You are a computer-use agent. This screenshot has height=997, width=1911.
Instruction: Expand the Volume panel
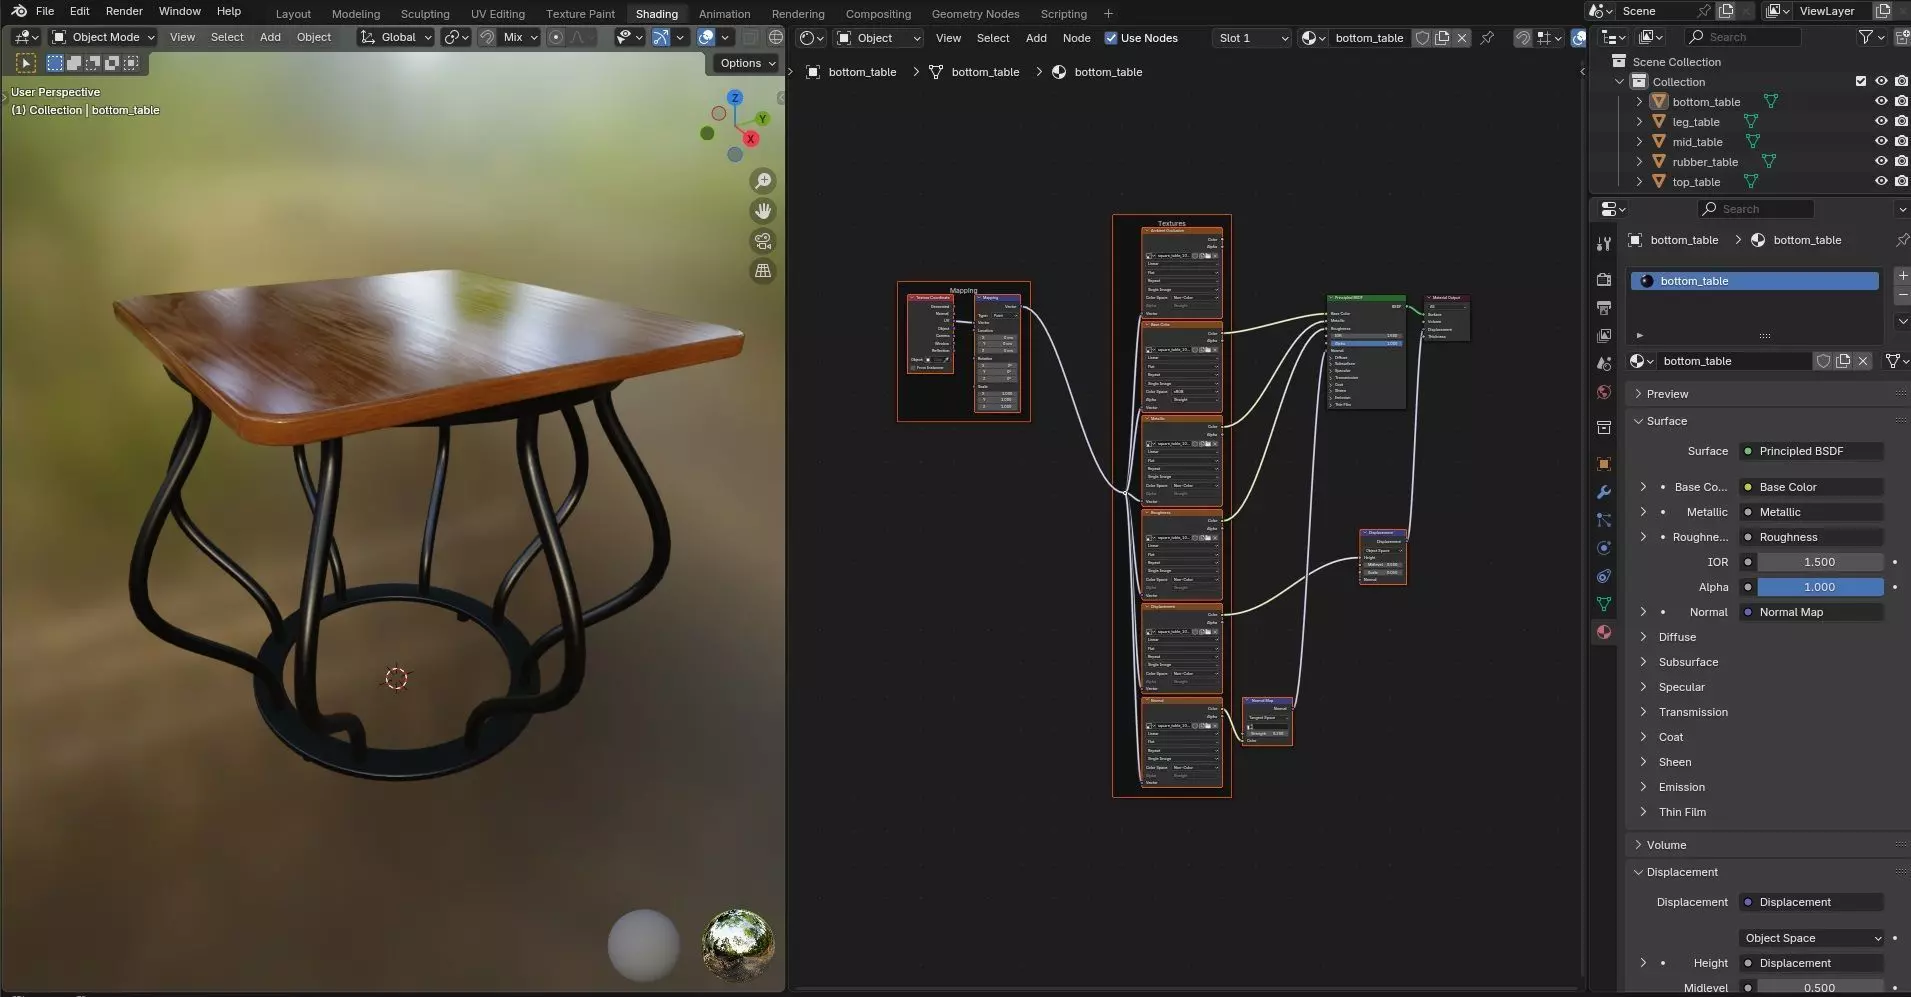pos(1666,845)
